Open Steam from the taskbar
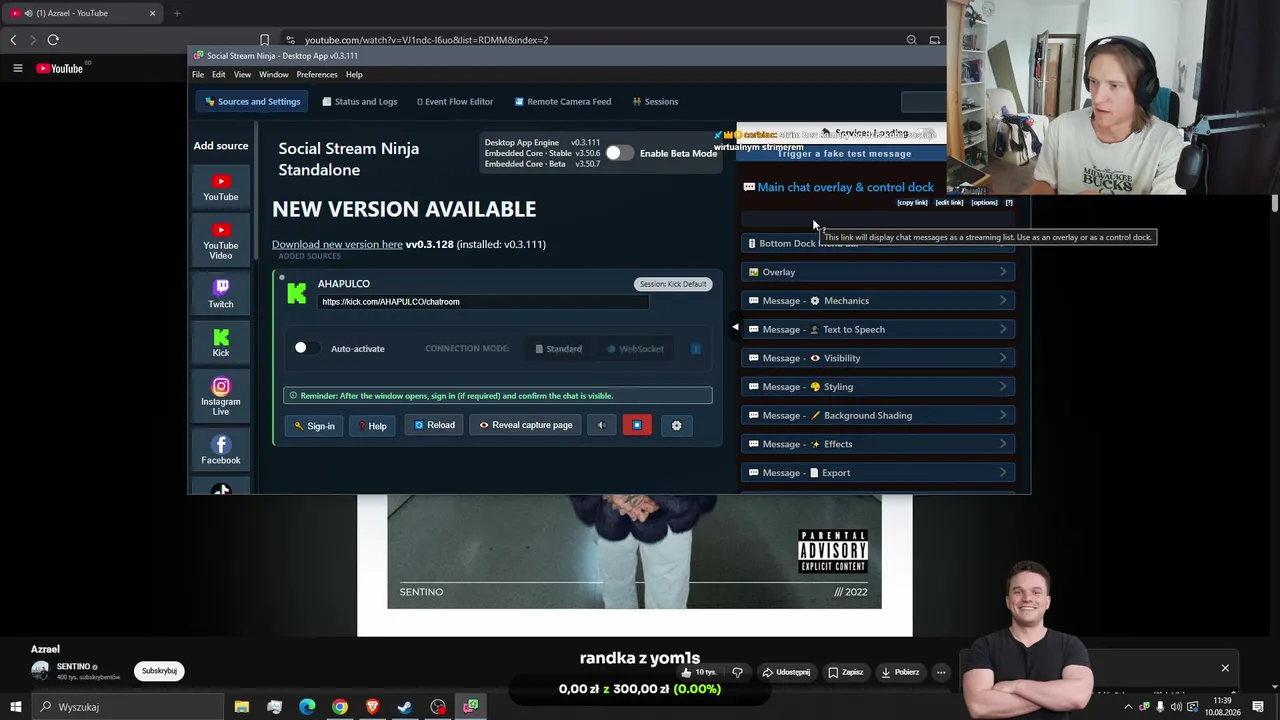Screen dimensions: 1280x720 [x=405, y=707]
